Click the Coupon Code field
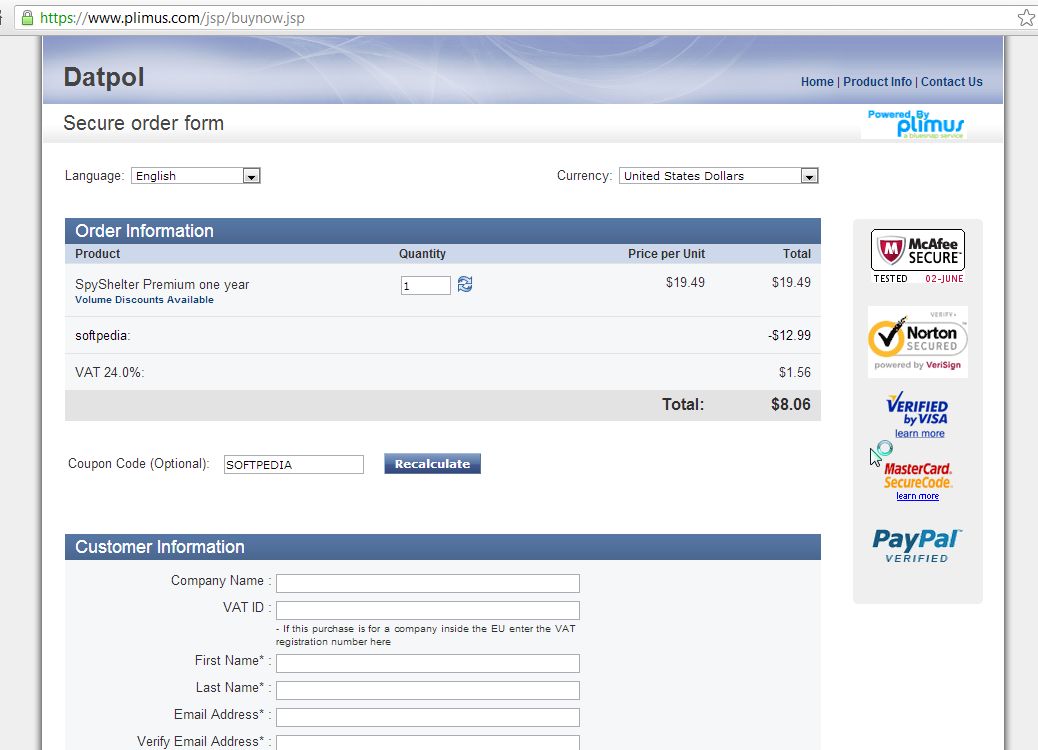The width and height of the screenshot is (1038, 750). click(294, 464)
